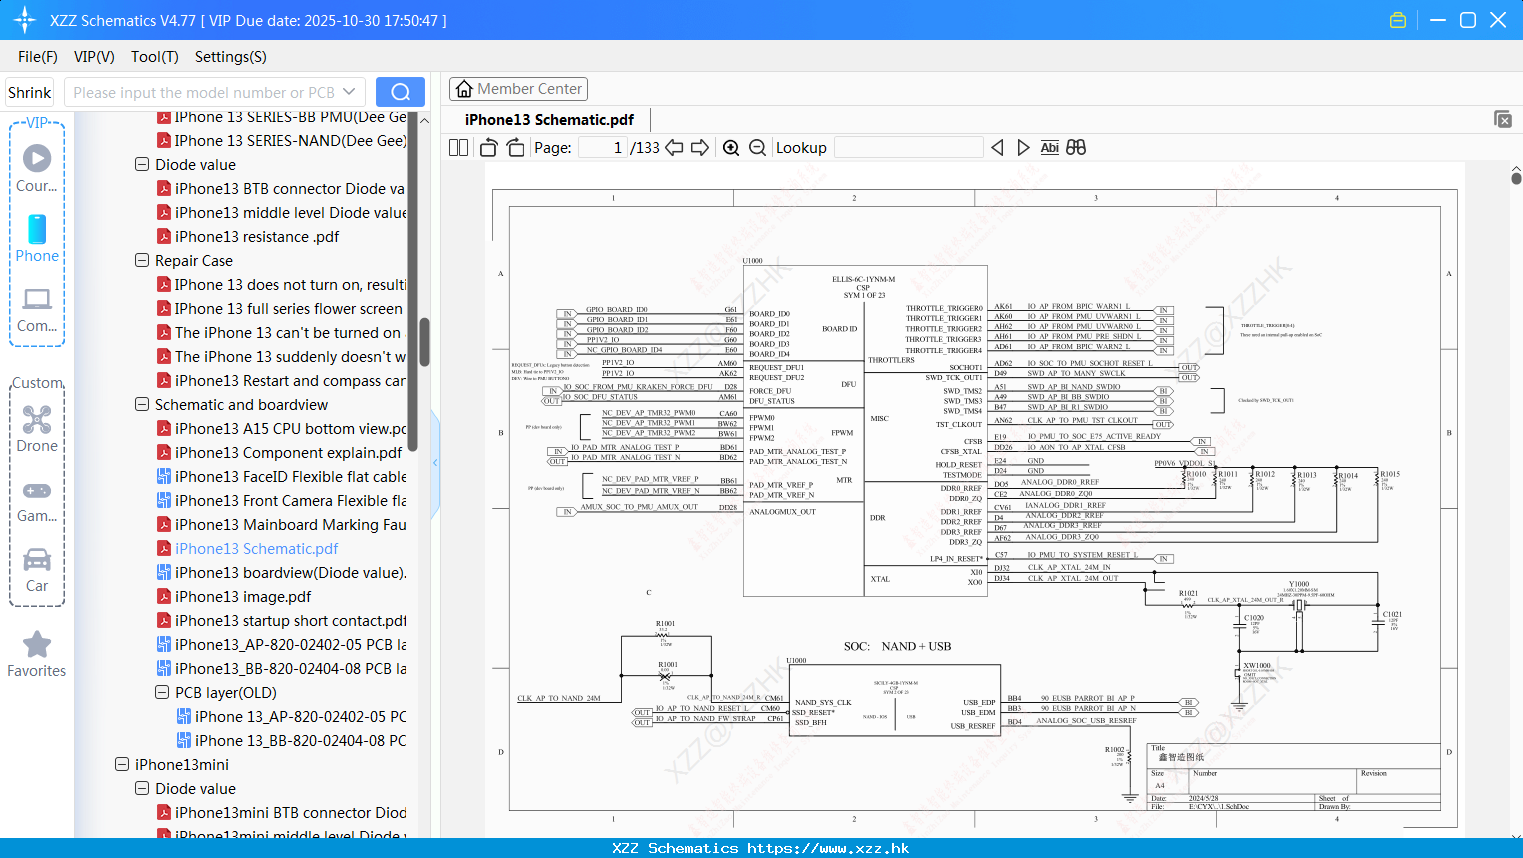The height and width of the screenshot is (858, 1523).
Task: Click the XZZ Schematics app logo
Action: coord(25,20)
